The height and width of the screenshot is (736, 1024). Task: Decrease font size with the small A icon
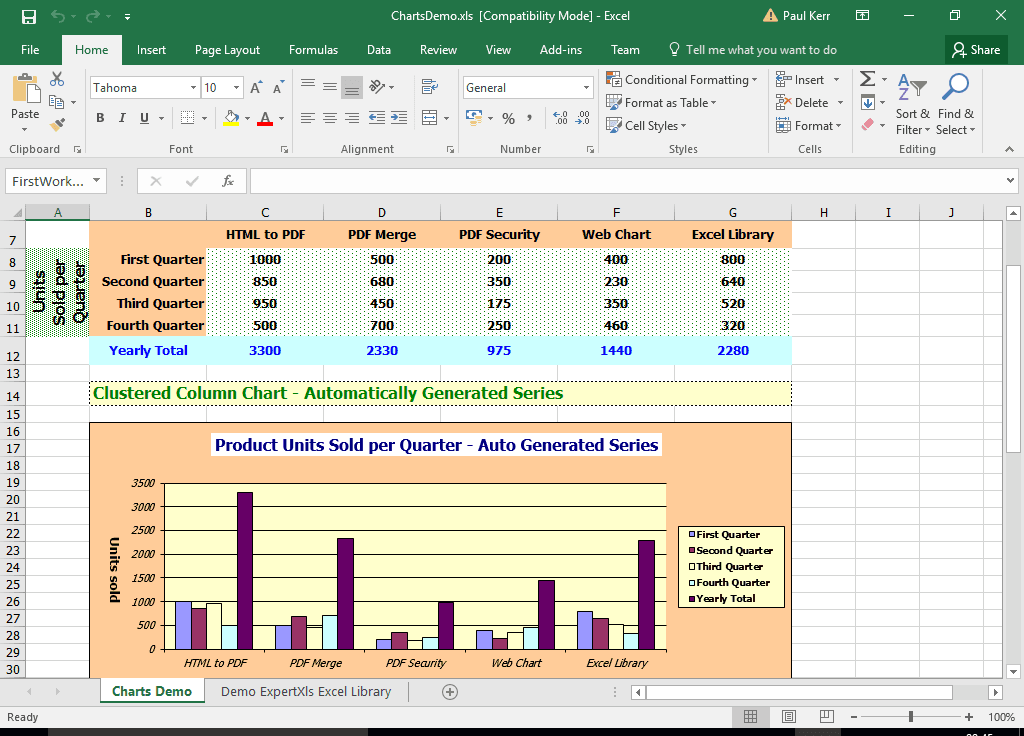coord(278,88)
